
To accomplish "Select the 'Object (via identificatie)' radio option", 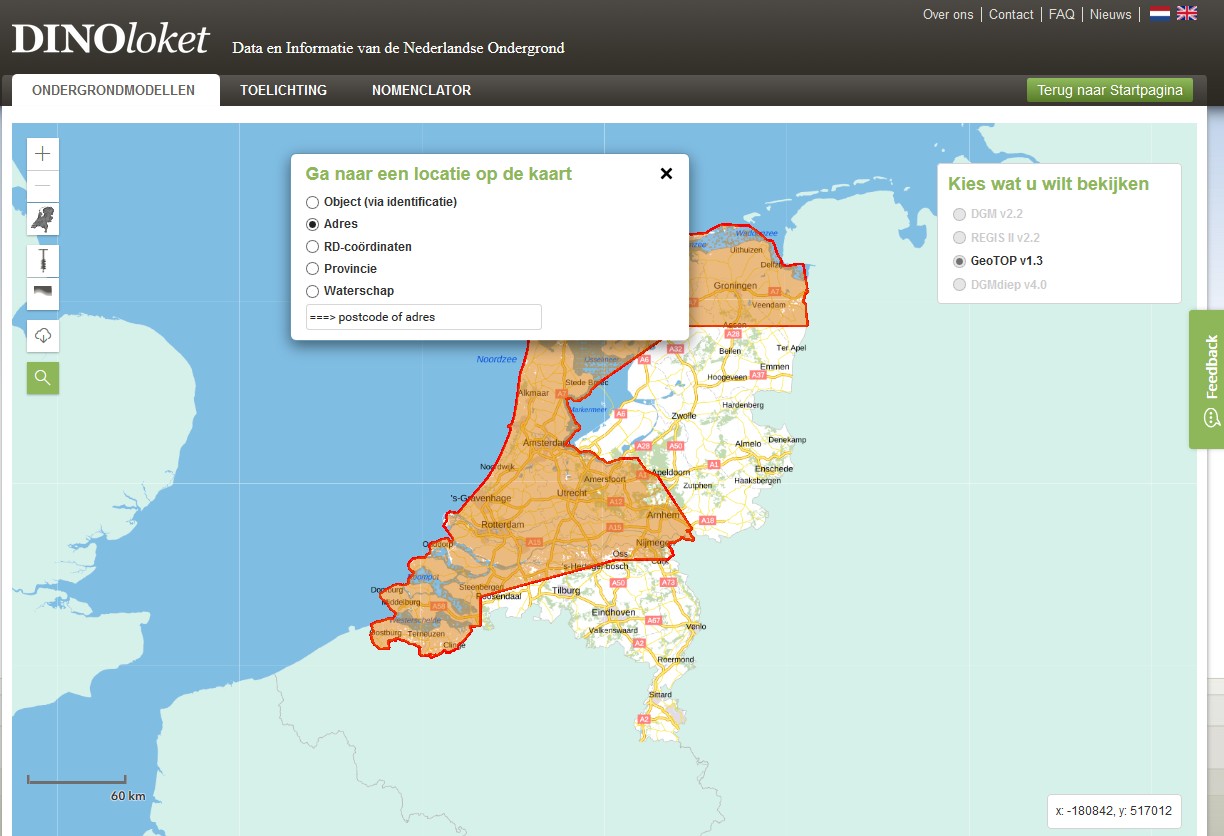I will (x=313, y=202).
